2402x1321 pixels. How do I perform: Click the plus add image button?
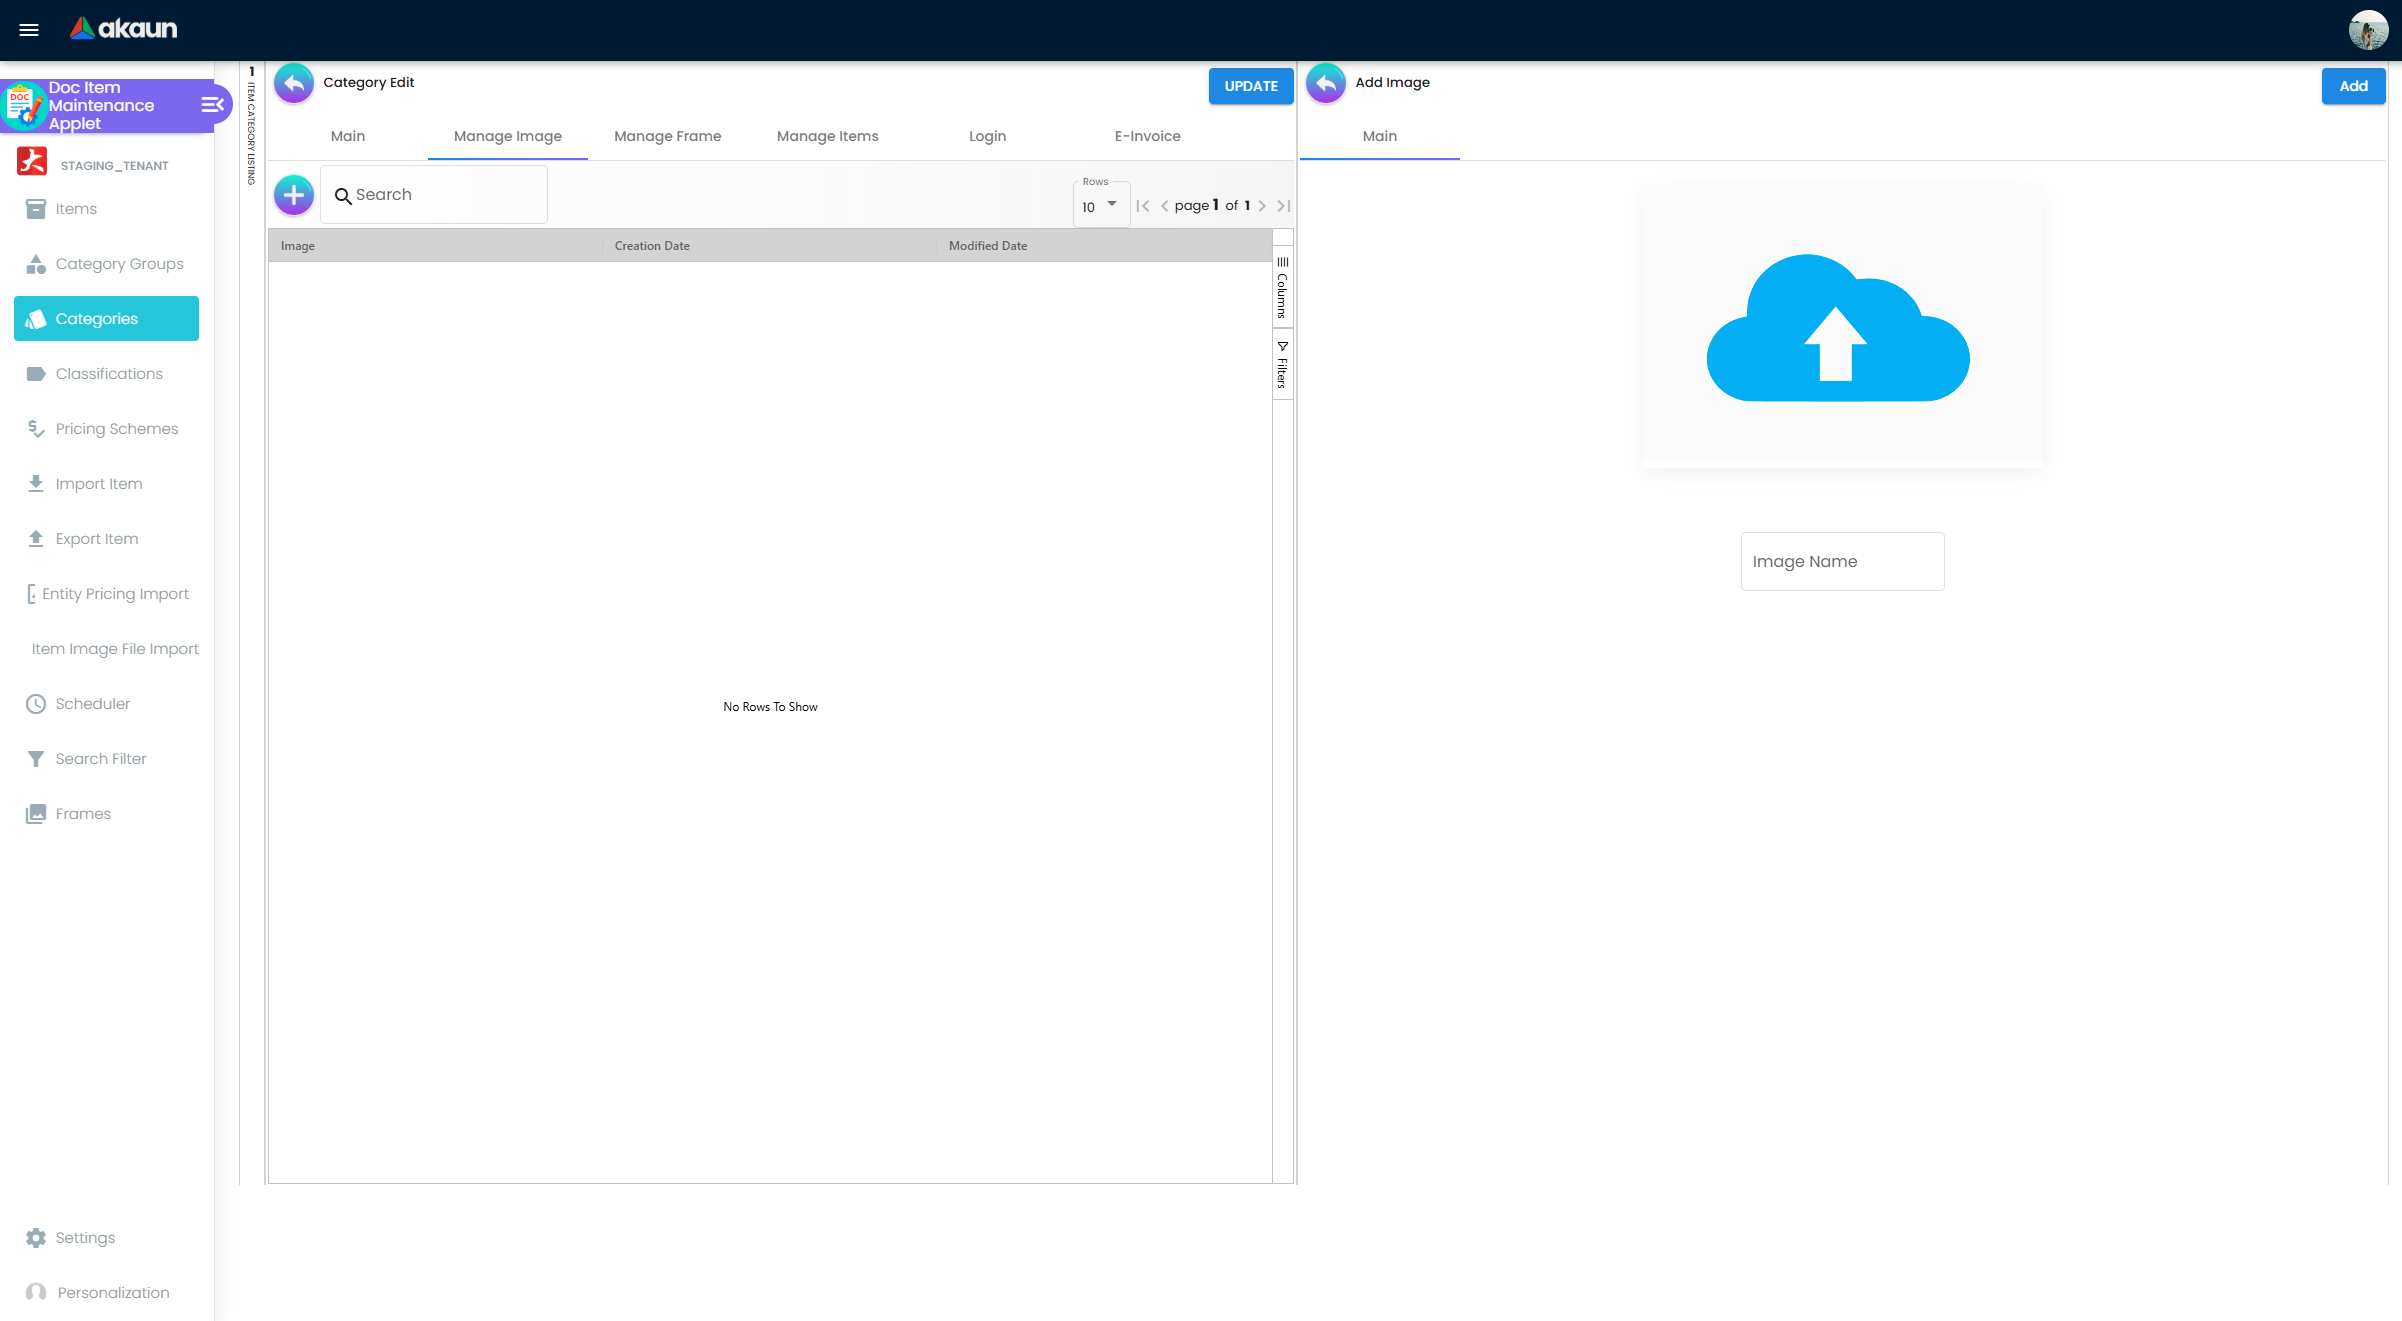coord(294,195)
